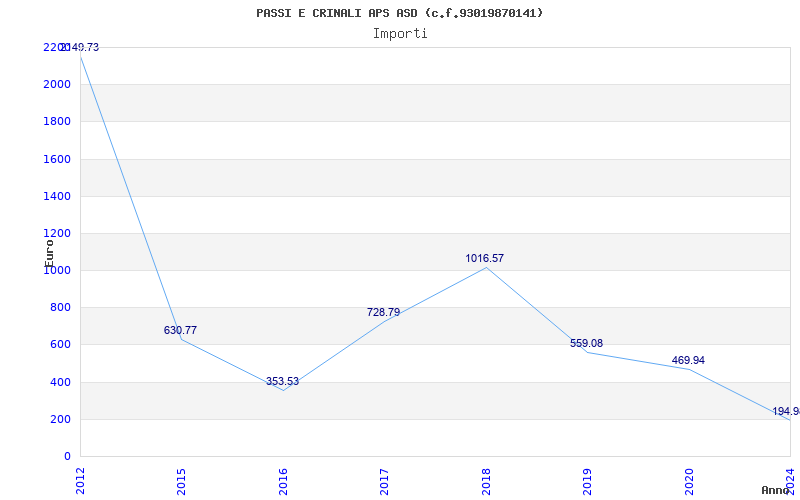This screenshot has height=500, width=800.
Task: Click the 353.53 data label
Action: (282, 381)
